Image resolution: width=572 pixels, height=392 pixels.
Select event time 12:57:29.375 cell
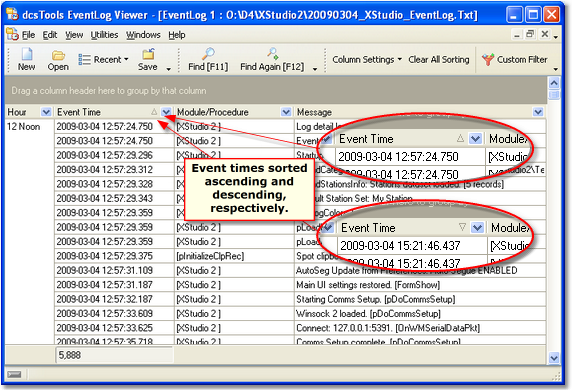[114, 256]
